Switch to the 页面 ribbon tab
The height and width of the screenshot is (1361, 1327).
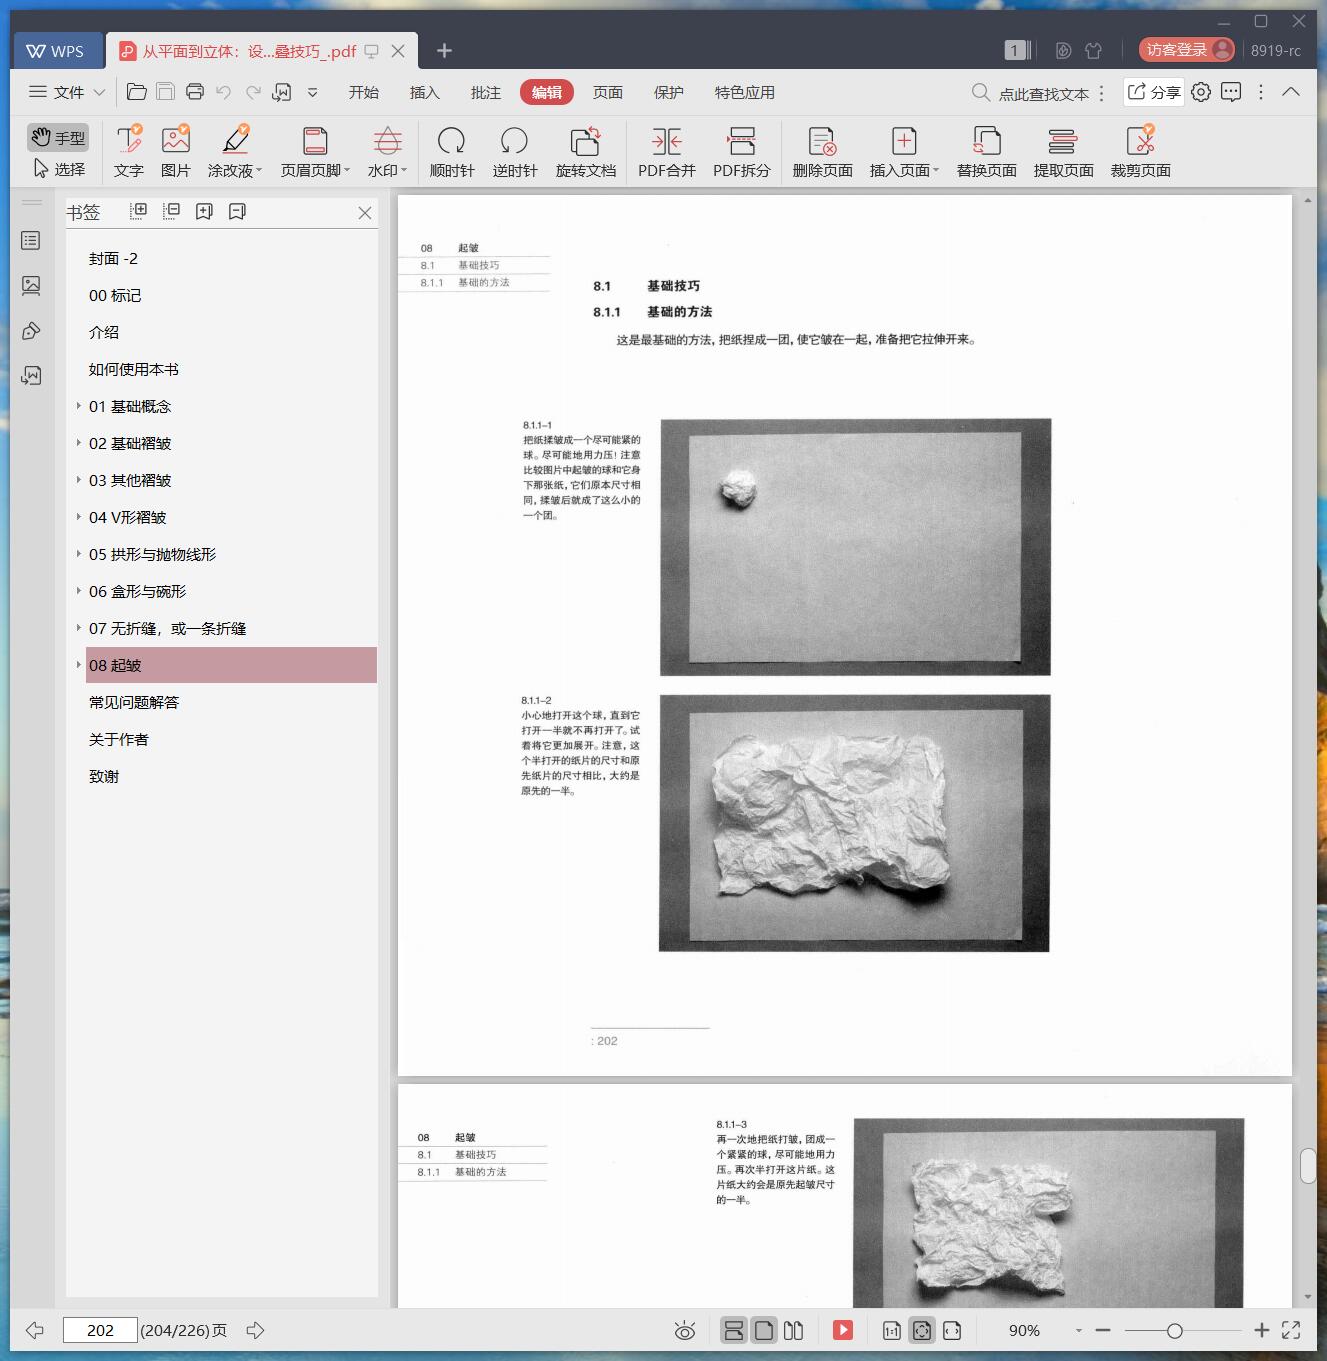[x=608, y=92]
